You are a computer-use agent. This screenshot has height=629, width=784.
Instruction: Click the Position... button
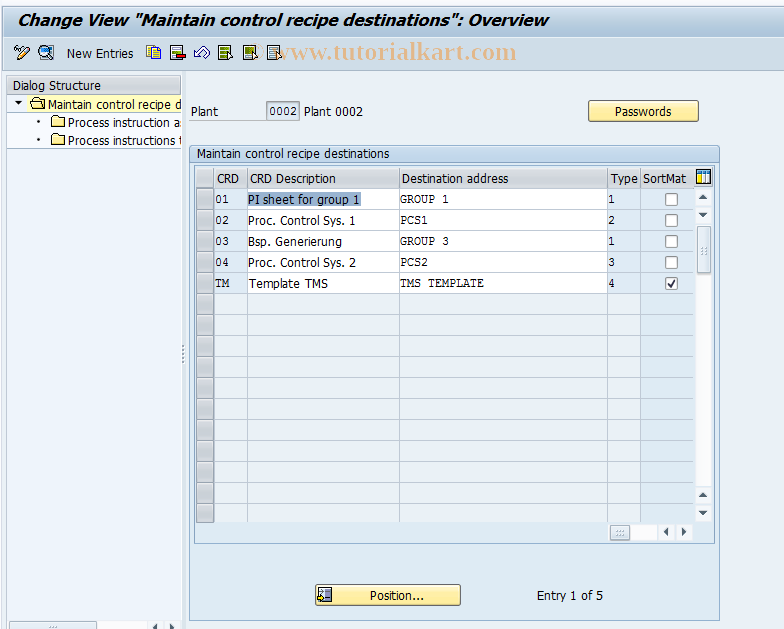(388, 595)
